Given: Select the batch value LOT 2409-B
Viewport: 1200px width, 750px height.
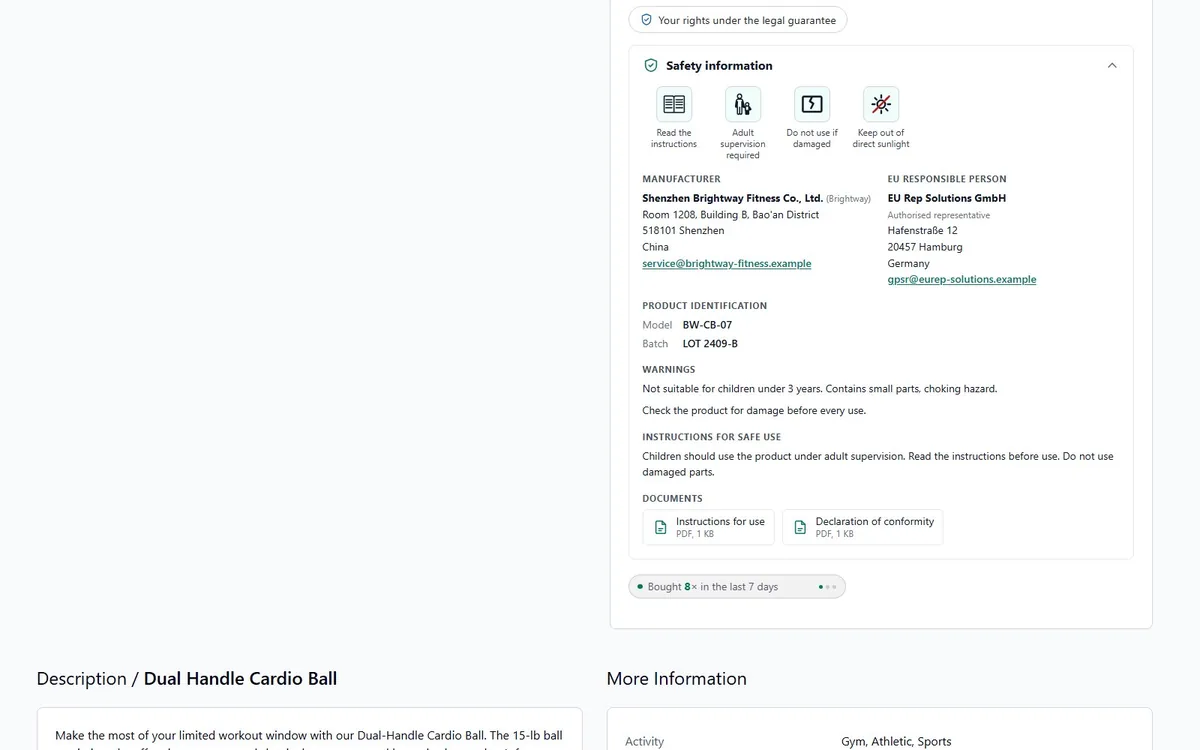Looking at the screenshot, I should pos(710,344).
